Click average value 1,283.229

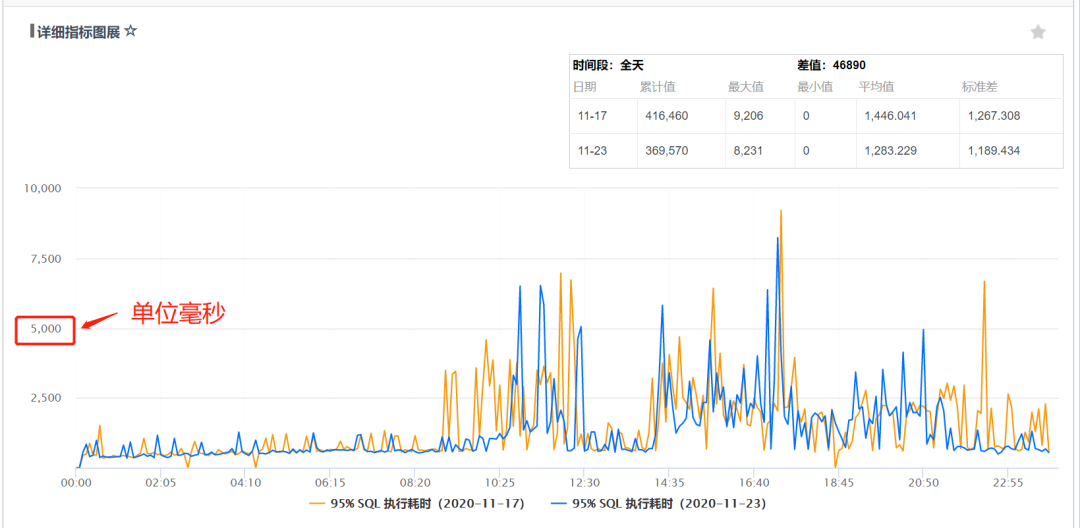[890, 151]
